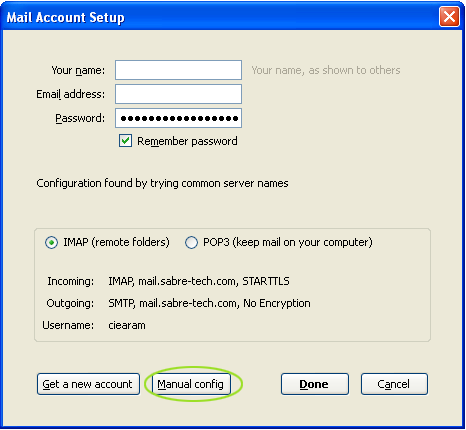The width and height of the screenshot is (466, 430).
Task: Click the "as shown to others" hint text
Action: 354,70
